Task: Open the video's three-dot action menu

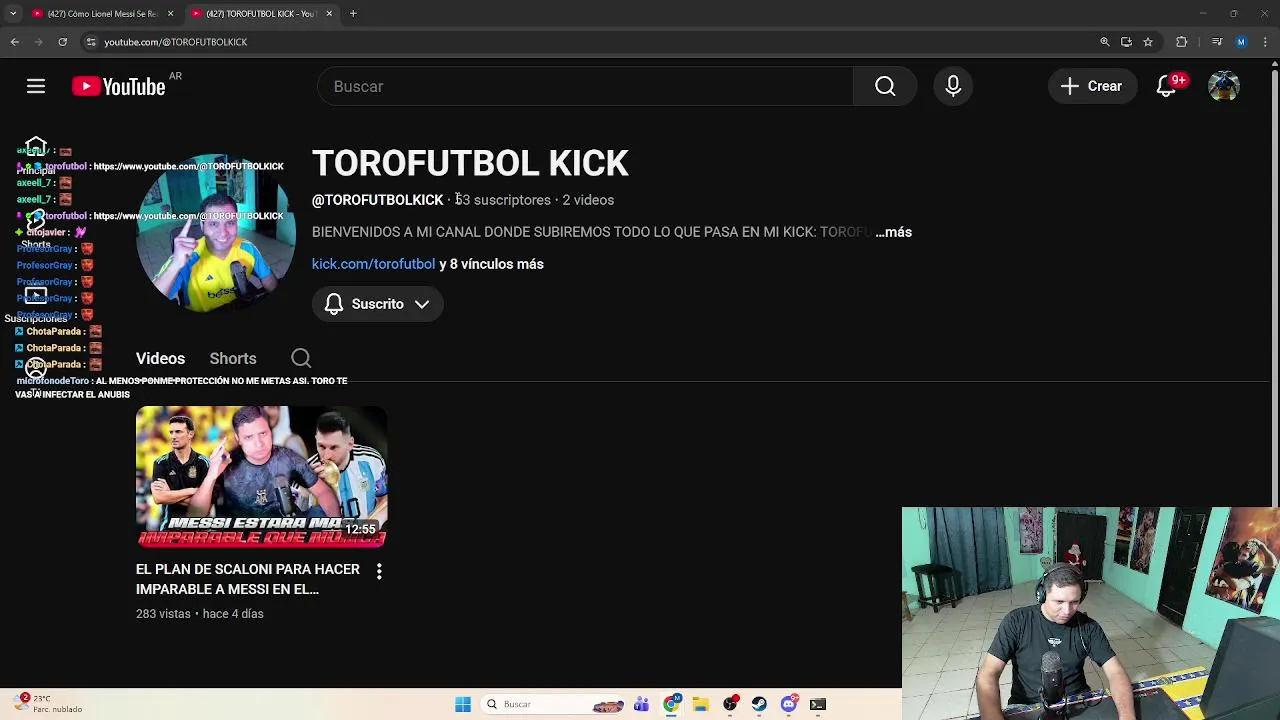Action: tap(379, 571)
